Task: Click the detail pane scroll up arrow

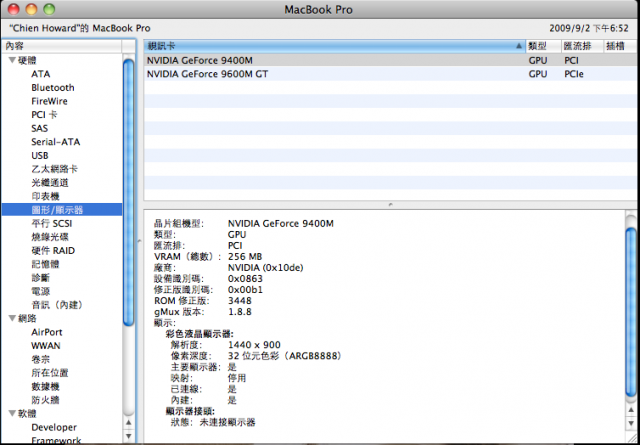Action: pos(631,409)
